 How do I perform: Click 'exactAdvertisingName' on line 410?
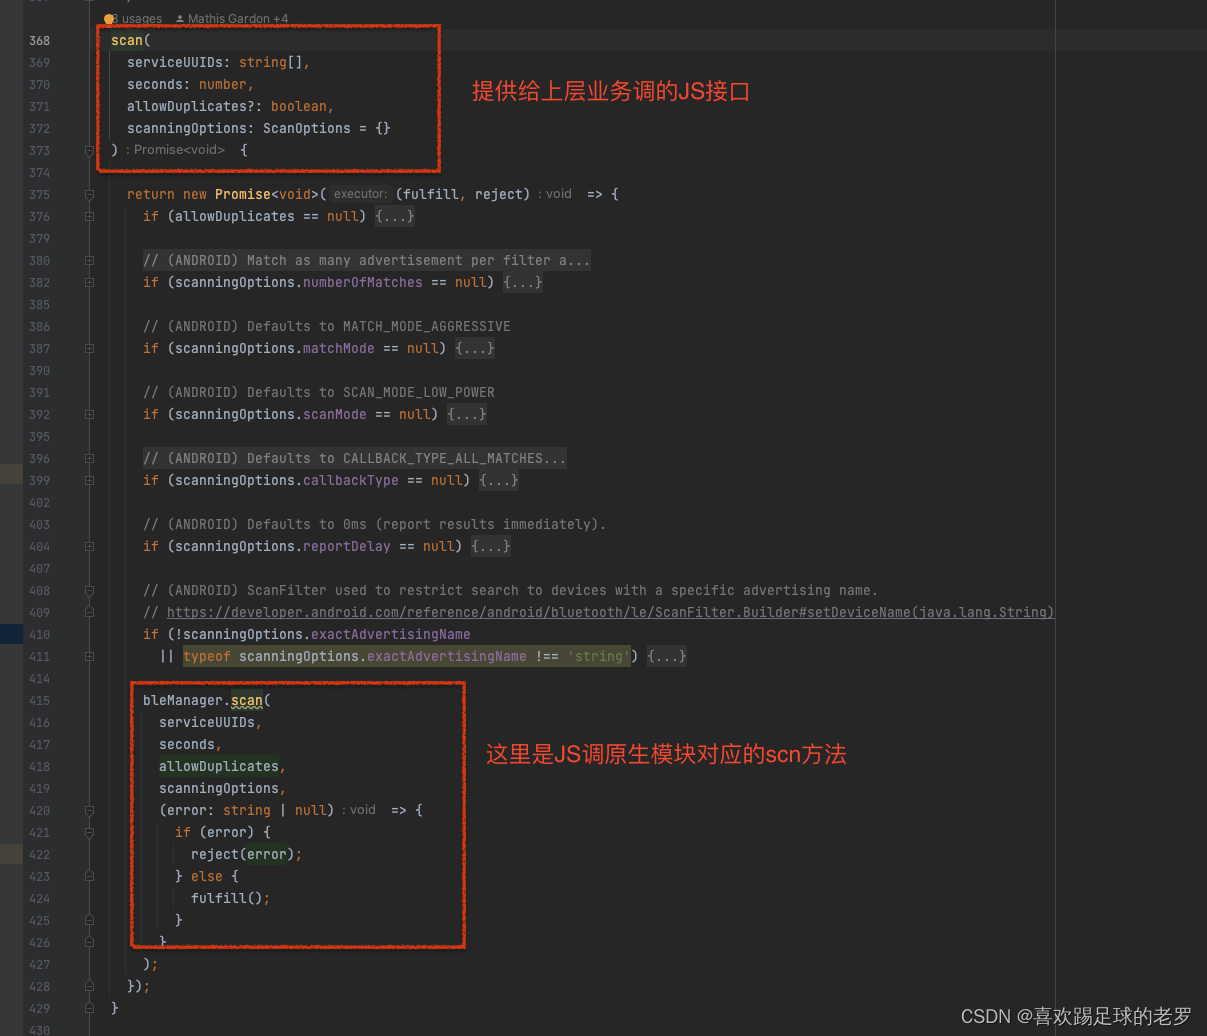coord(391,635)
